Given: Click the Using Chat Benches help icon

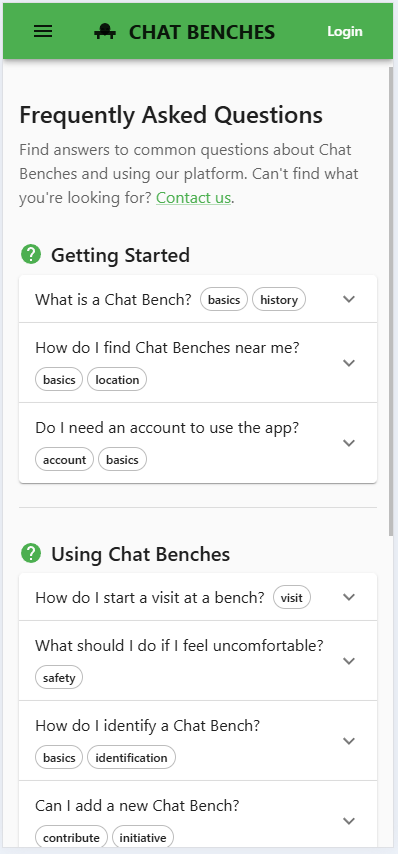Looking at the screenshot, I should coord(31,553).
